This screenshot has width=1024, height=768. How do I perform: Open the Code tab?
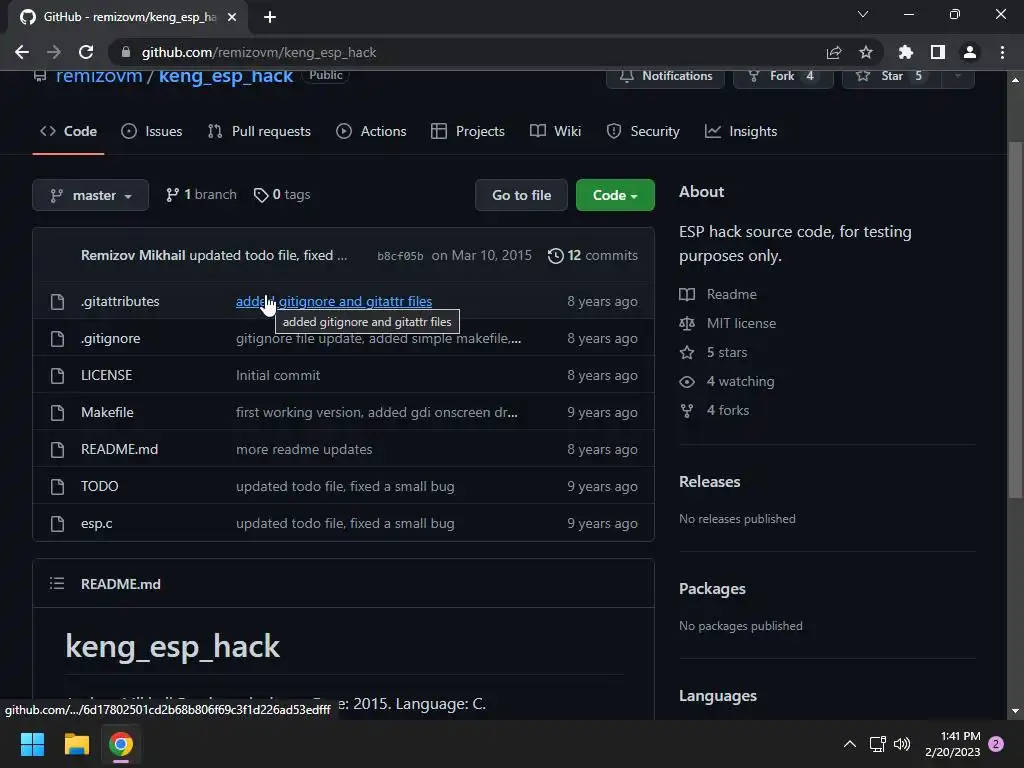(x=69, y=131)
